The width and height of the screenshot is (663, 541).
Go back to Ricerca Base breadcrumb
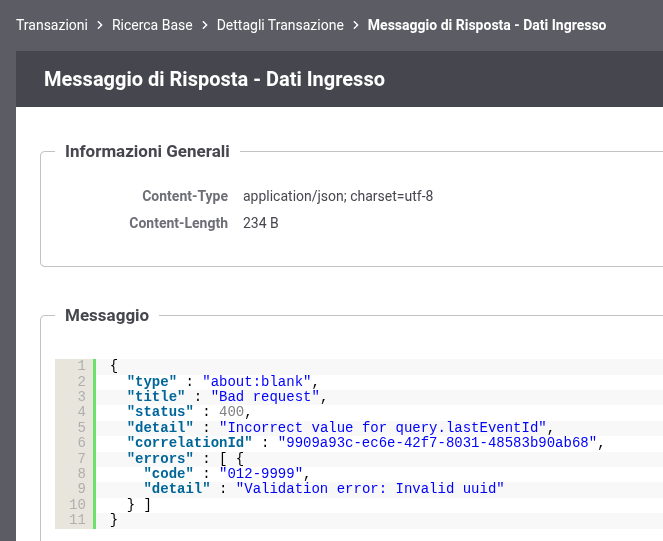point(153,25)
